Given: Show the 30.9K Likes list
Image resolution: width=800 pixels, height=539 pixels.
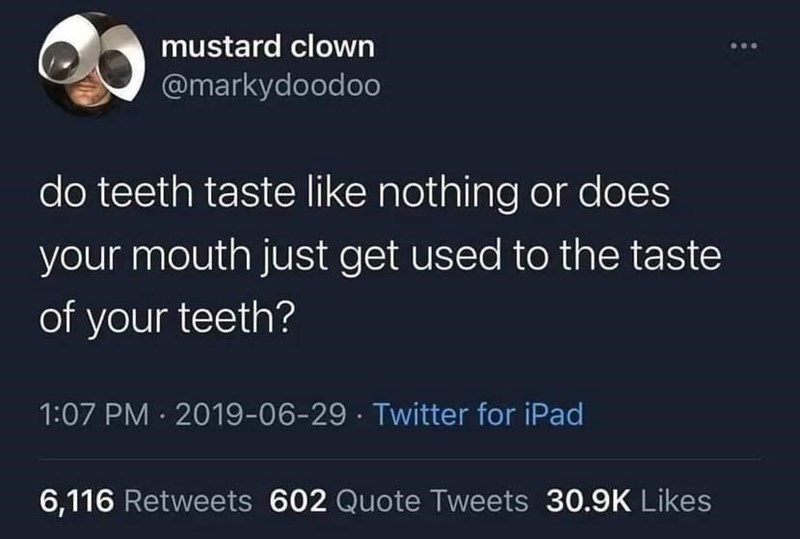Looking at the screenshot, I should coord(629,501).
